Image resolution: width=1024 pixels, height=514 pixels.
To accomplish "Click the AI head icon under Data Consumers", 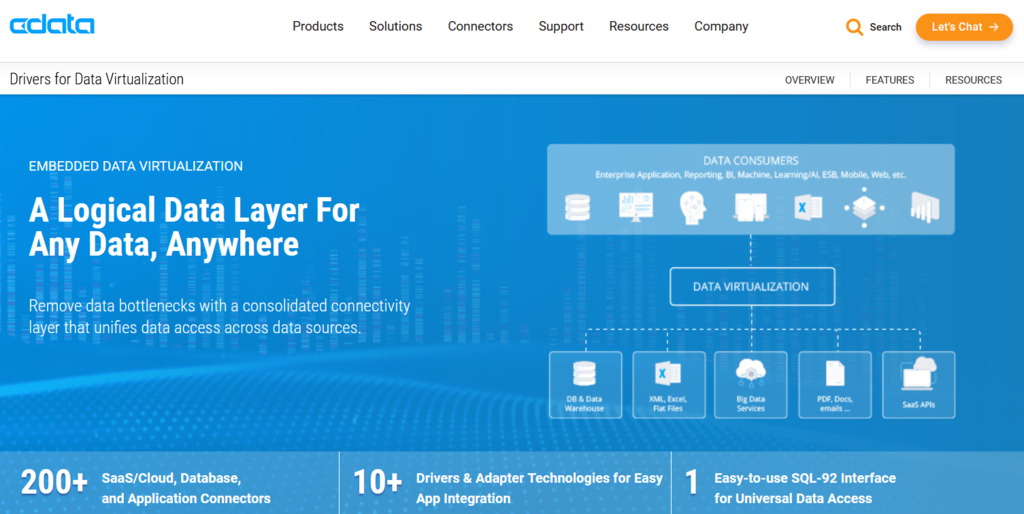I will [x=692, y=208].
